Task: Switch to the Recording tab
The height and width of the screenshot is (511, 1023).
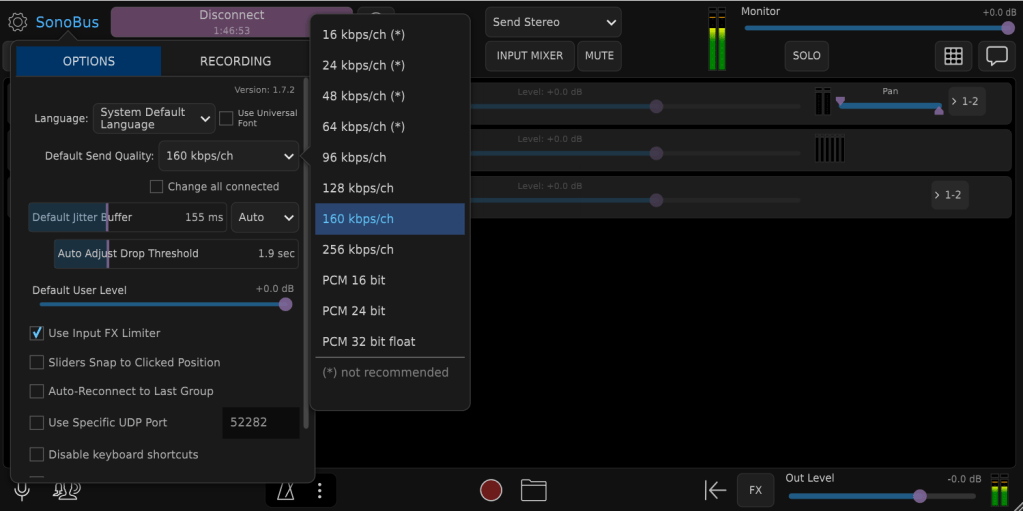Action: click(x=235, y=61)
